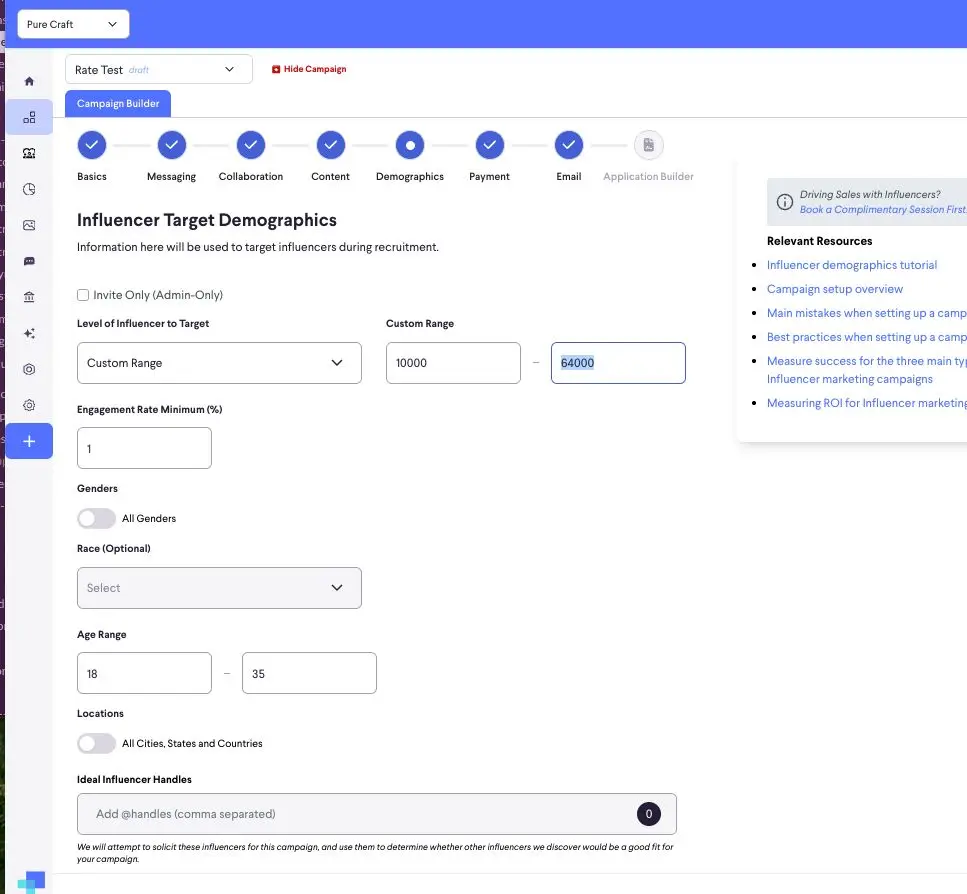Screen dimensions: 967x894
Task: Open Best practices when setting up link
Action: point(866,337)
